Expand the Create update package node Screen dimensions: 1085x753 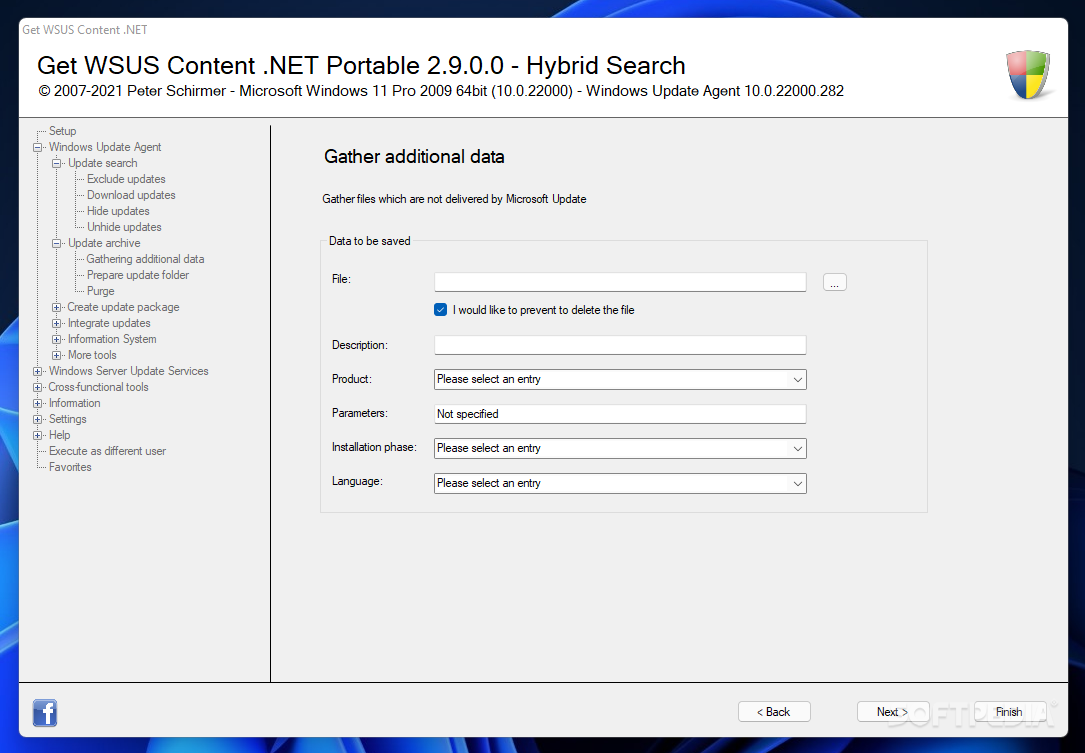(57, 307)
